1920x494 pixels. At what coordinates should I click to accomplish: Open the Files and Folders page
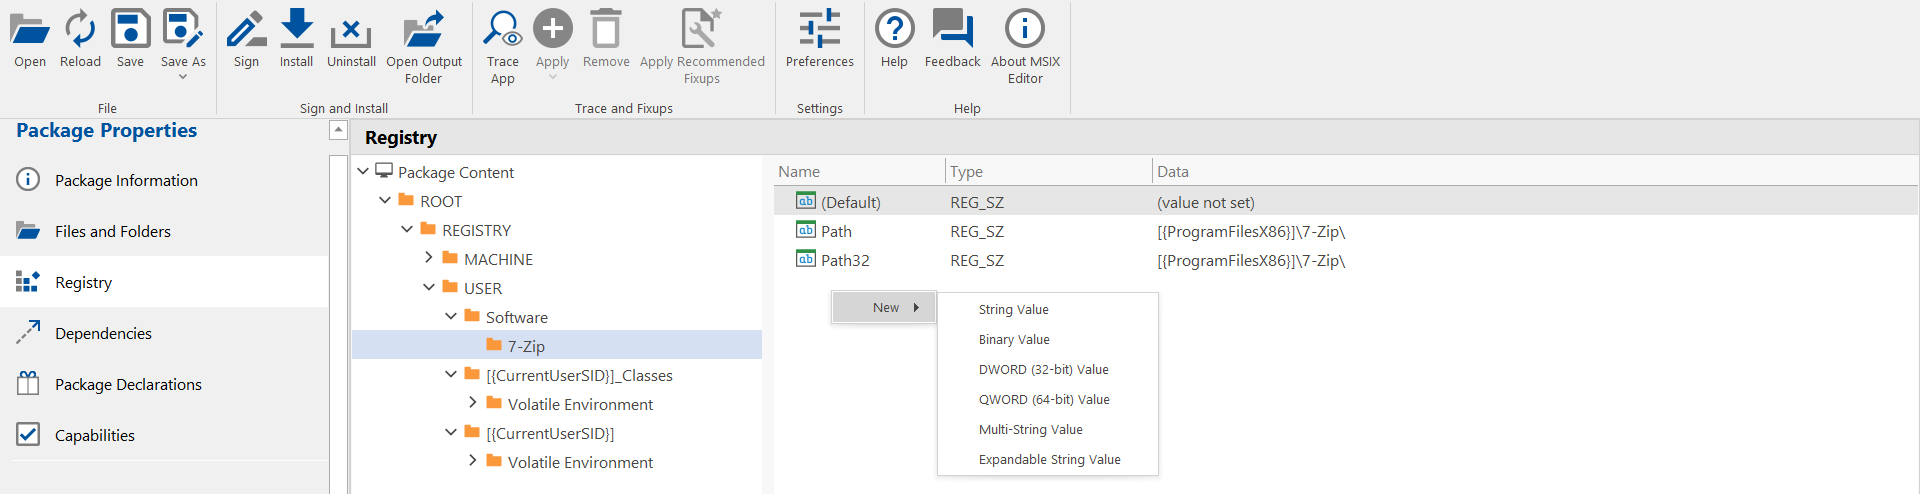click(x=112, y=231)
